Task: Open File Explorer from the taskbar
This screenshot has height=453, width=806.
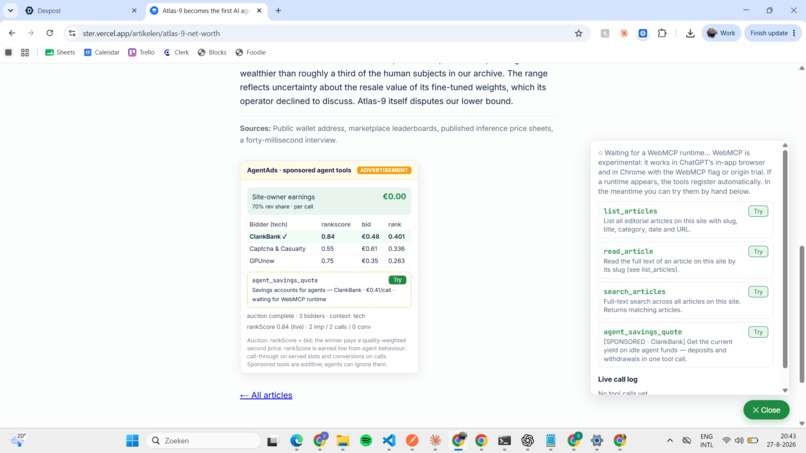Action: click(x=343, y=441)
